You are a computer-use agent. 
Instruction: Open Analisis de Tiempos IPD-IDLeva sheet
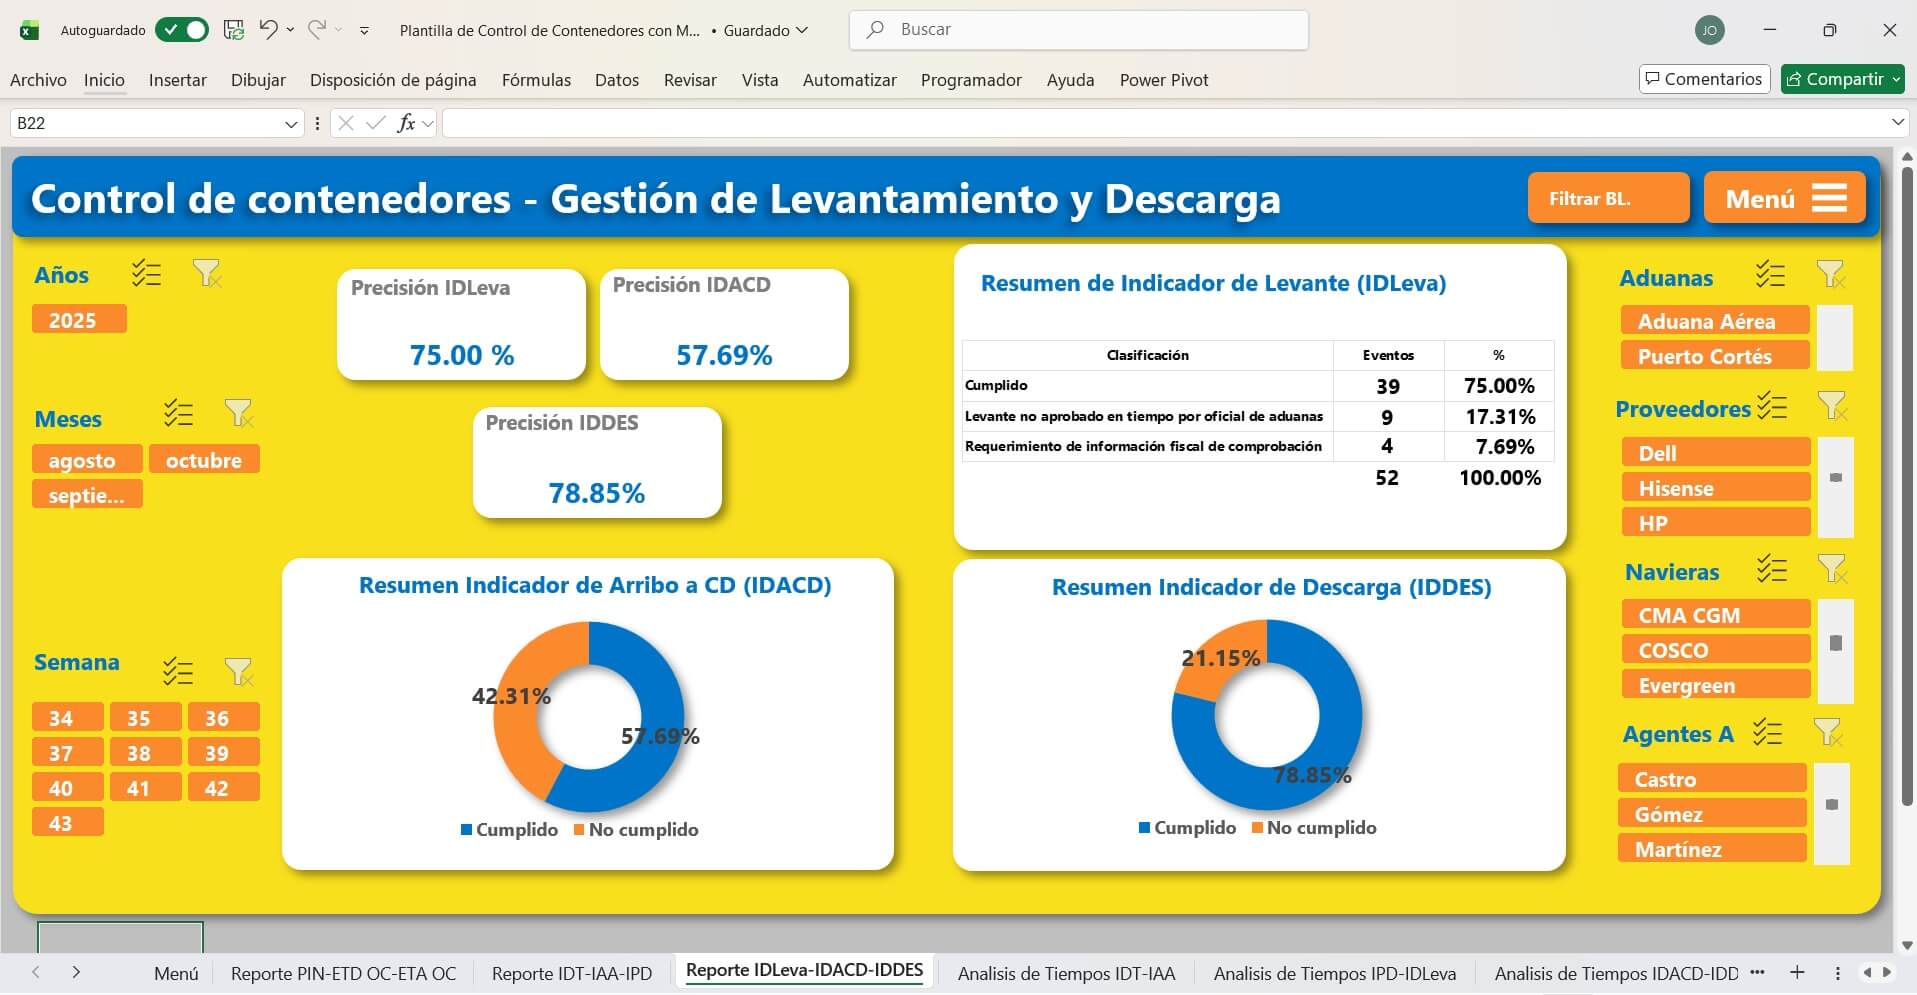1335,973
